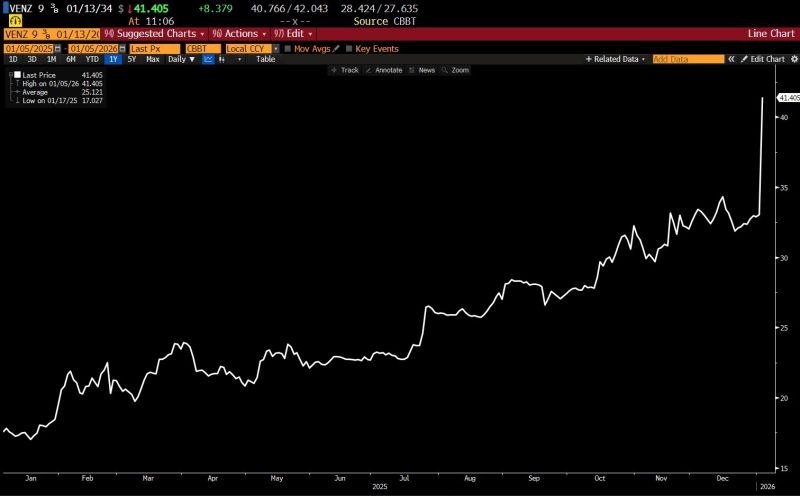Select the 1D range tab

(x=13, y=59)
